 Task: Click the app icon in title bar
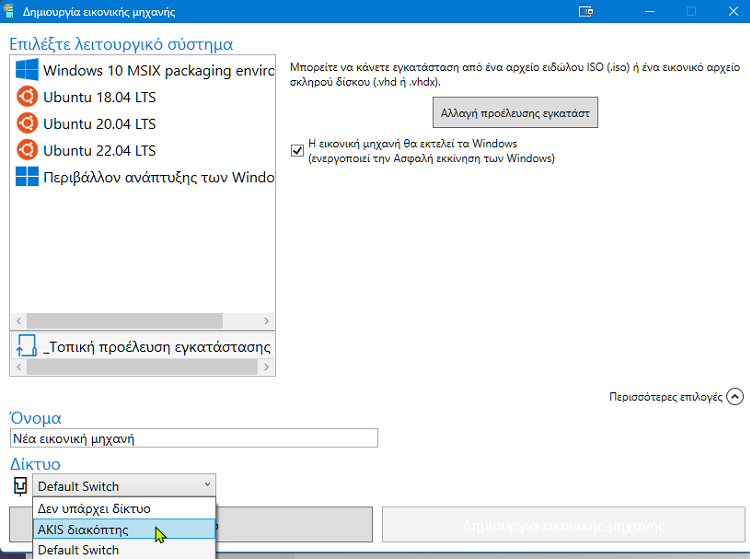coord(8,11)
